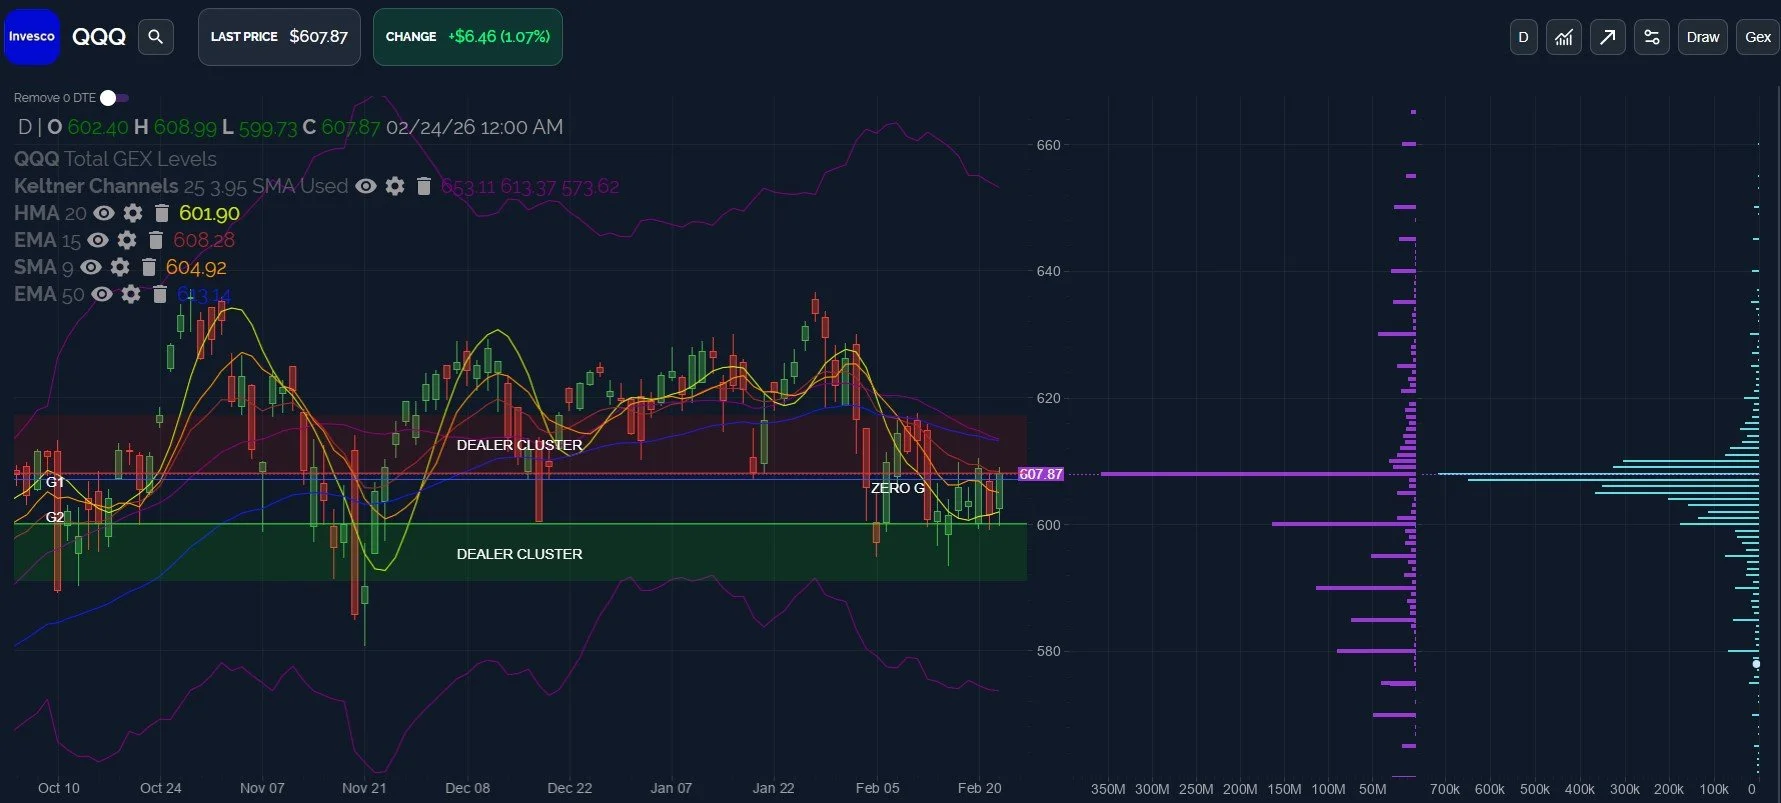Click the 640 price axis label

click(1048, 271)
